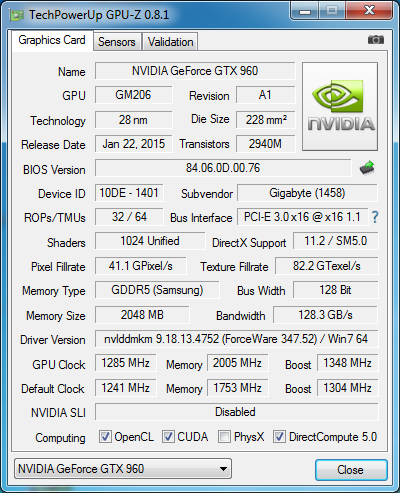Close window with title bar X
The image size is (400, 493).
(x=369, y=12)
